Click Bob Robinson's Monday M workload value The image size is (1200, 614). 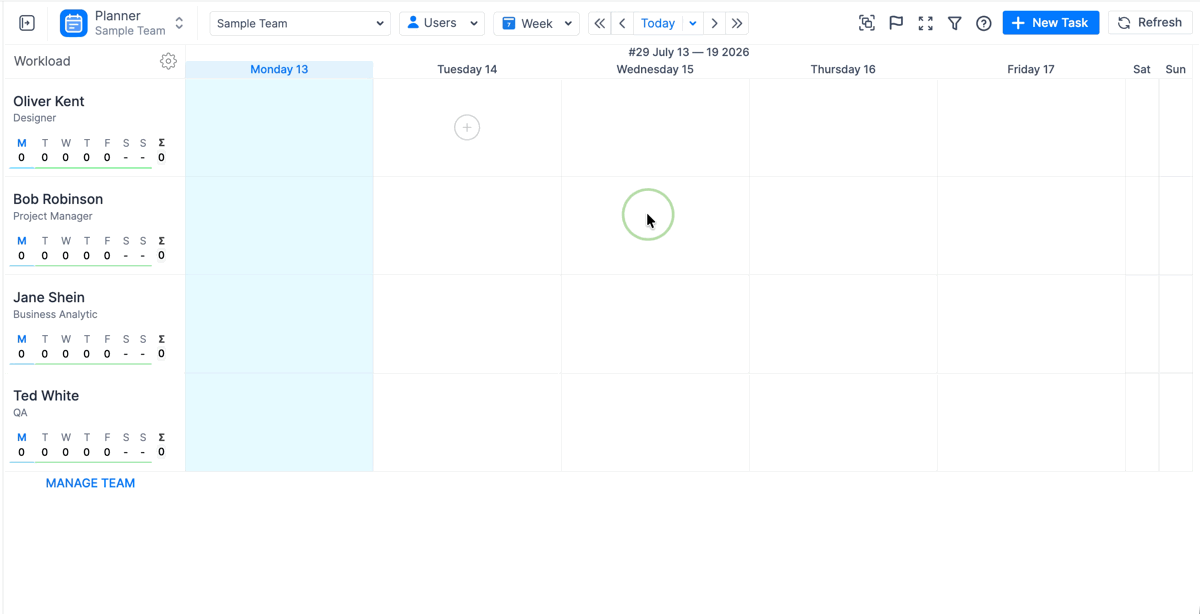pyautogui.click(x=22, y=255)
